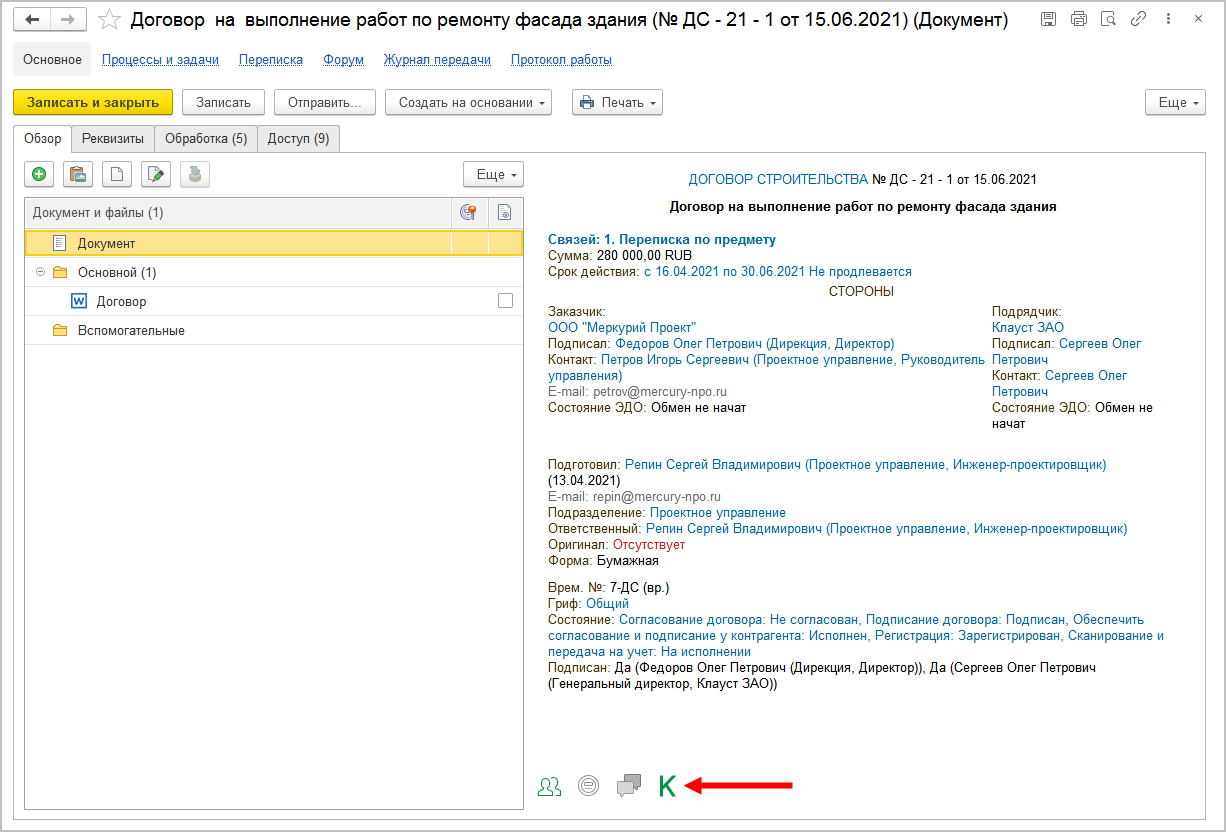Collapse the Основной (1) folder node
This screenshot has height=832, width=1226.
pyautogui.click(x=40, y=272)
